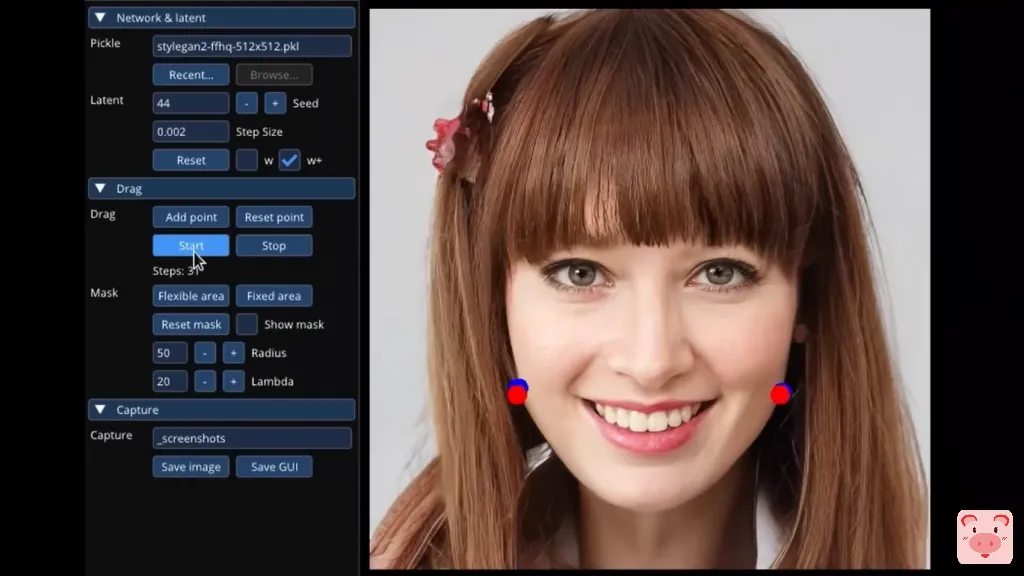Viewport: 1024px width, 576px height.
Task: Toggle the Show mask checkbox
Action: point(246,325)
